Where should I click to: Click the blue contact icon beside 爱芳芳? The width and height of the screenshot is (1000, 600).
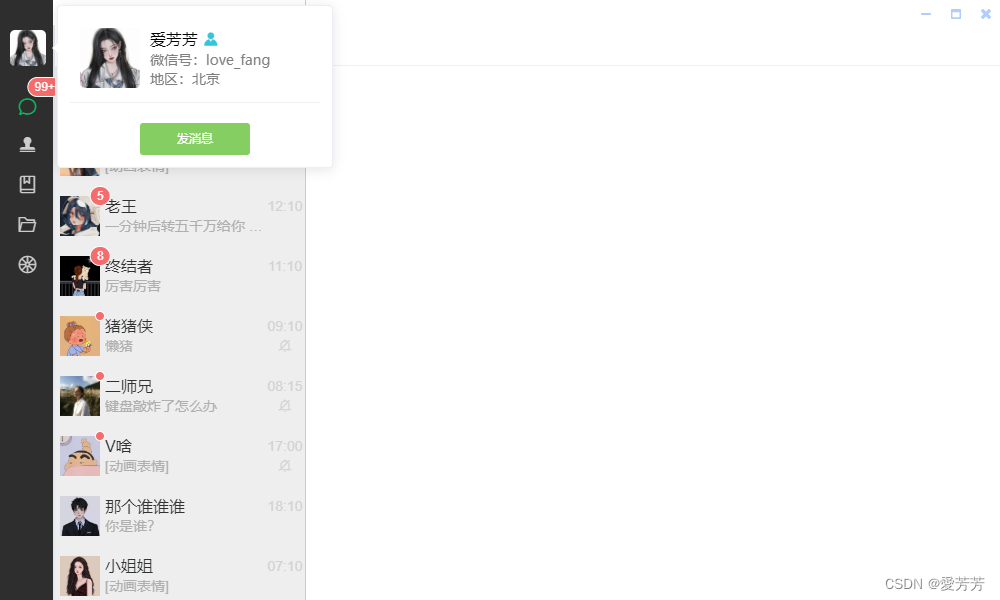click(210, 40)
